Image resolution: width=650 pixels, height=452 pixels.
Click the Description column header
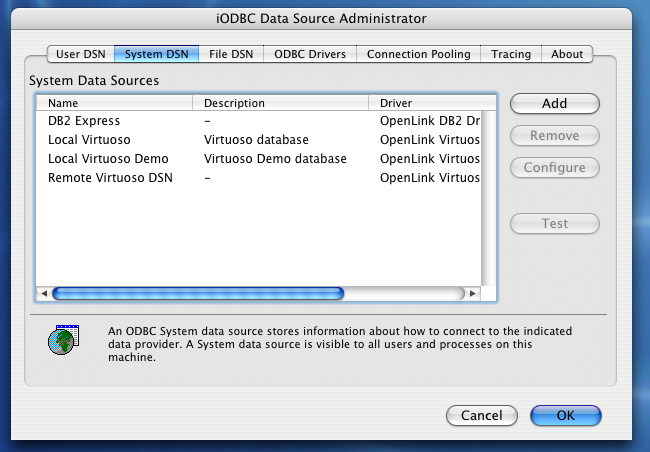(281, 103)
